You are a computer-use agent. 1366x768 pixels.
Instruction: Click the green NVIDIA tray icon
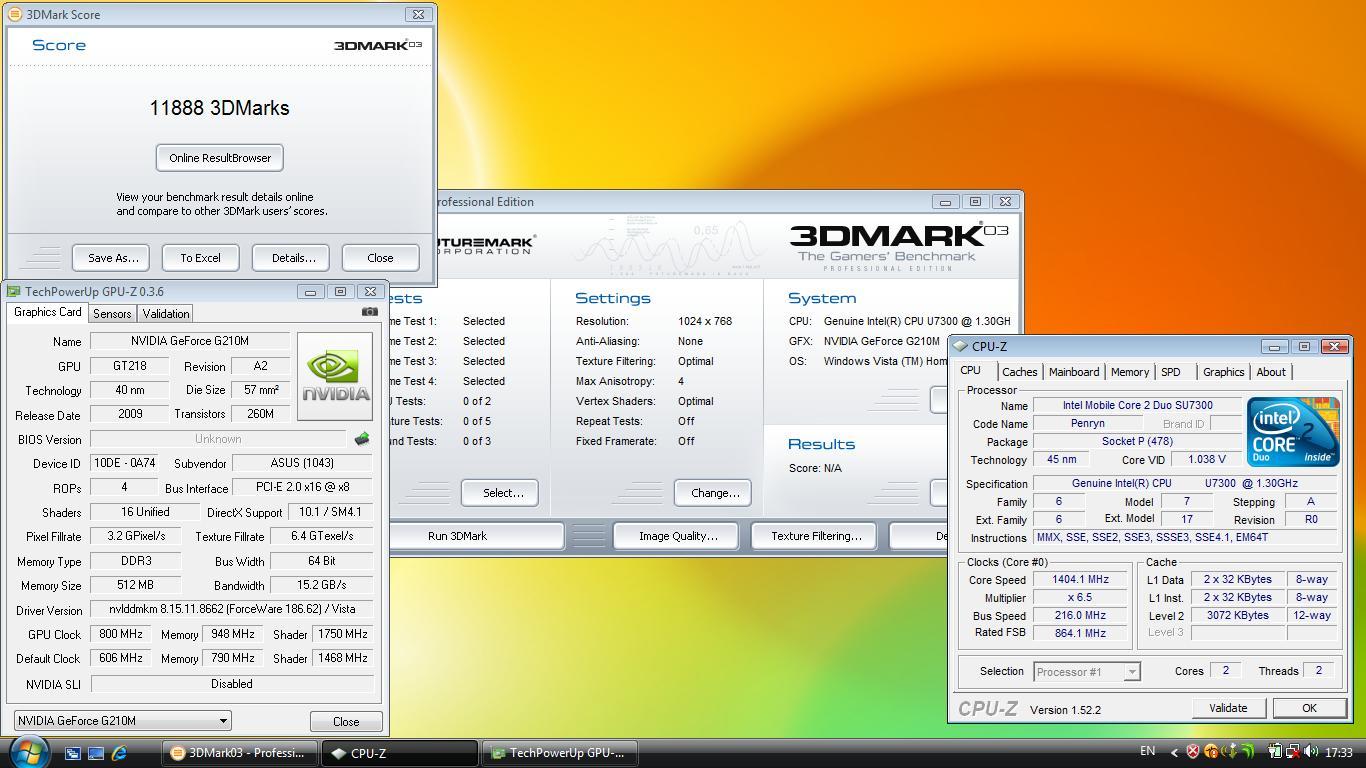[x=1248, y=751]
